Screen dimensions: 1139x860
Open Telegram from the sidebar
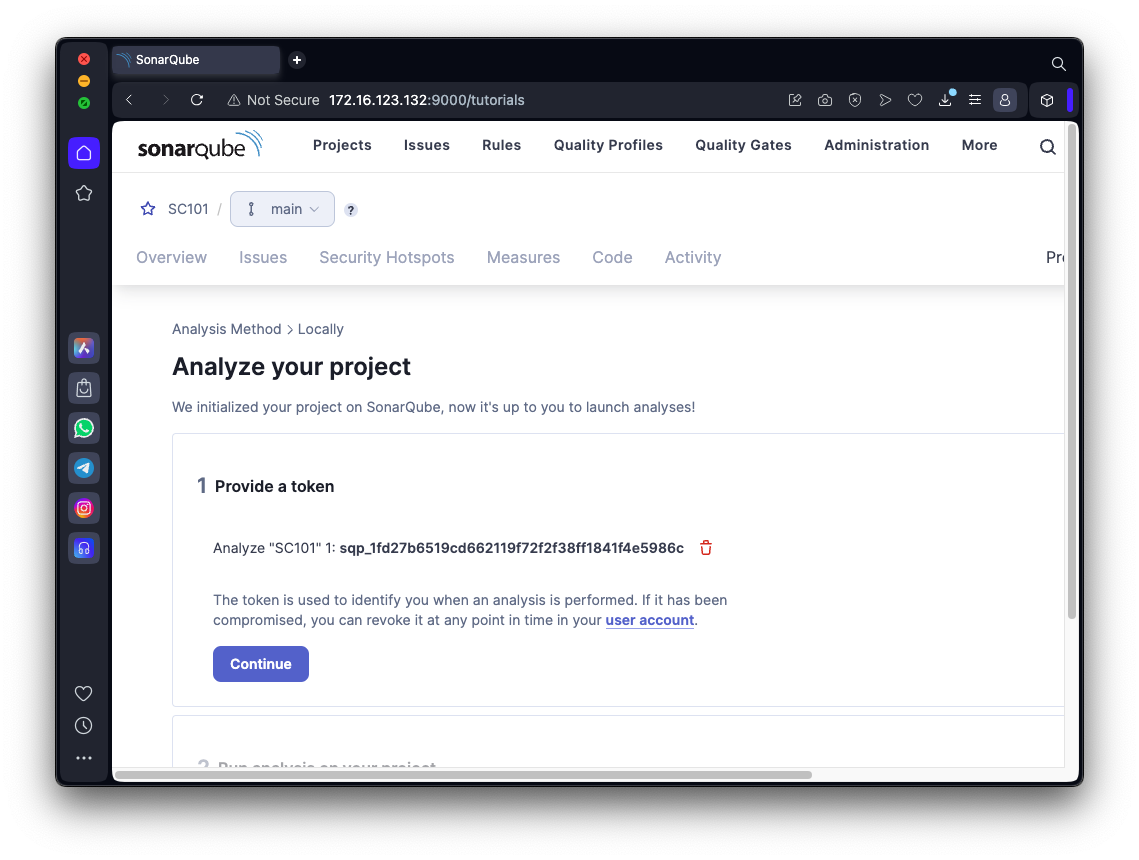pos(84,468)
